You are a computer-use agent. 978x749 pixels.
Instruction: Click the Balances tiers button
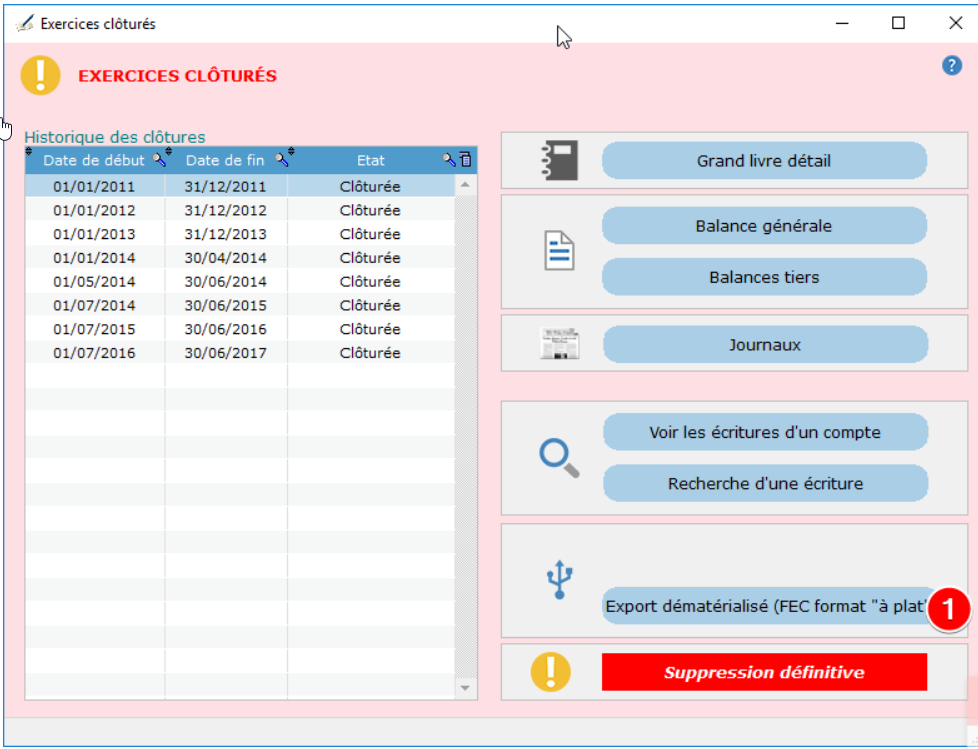pyautogui.click(x=764, y=277)
